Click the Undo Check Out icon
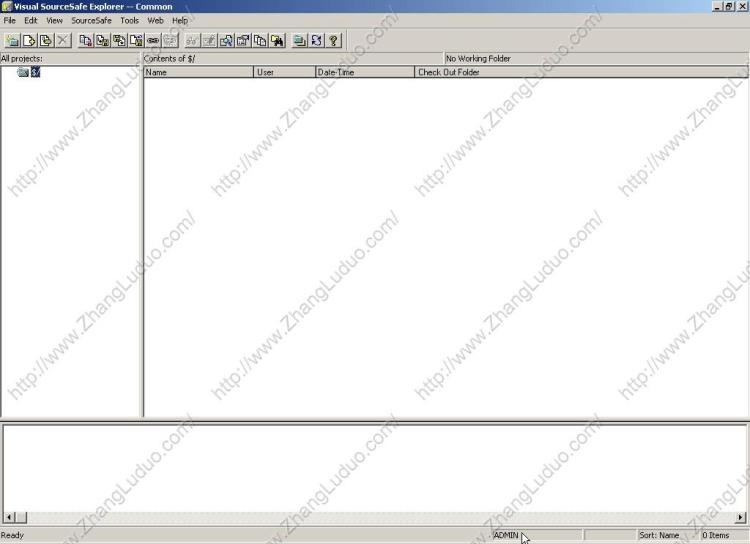Viewport: 750px width, 544px height. coord(136,41)
